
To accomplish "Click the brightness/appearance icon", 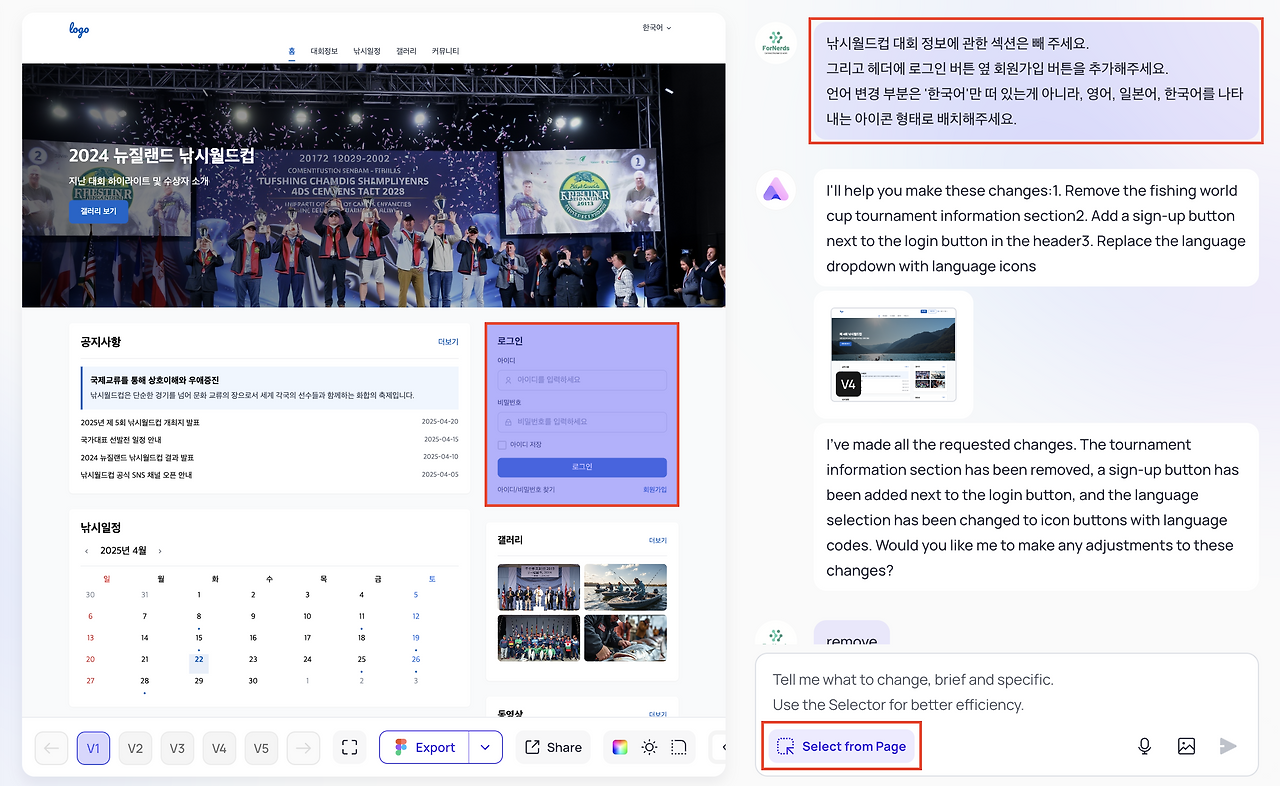I will [649, 747].
